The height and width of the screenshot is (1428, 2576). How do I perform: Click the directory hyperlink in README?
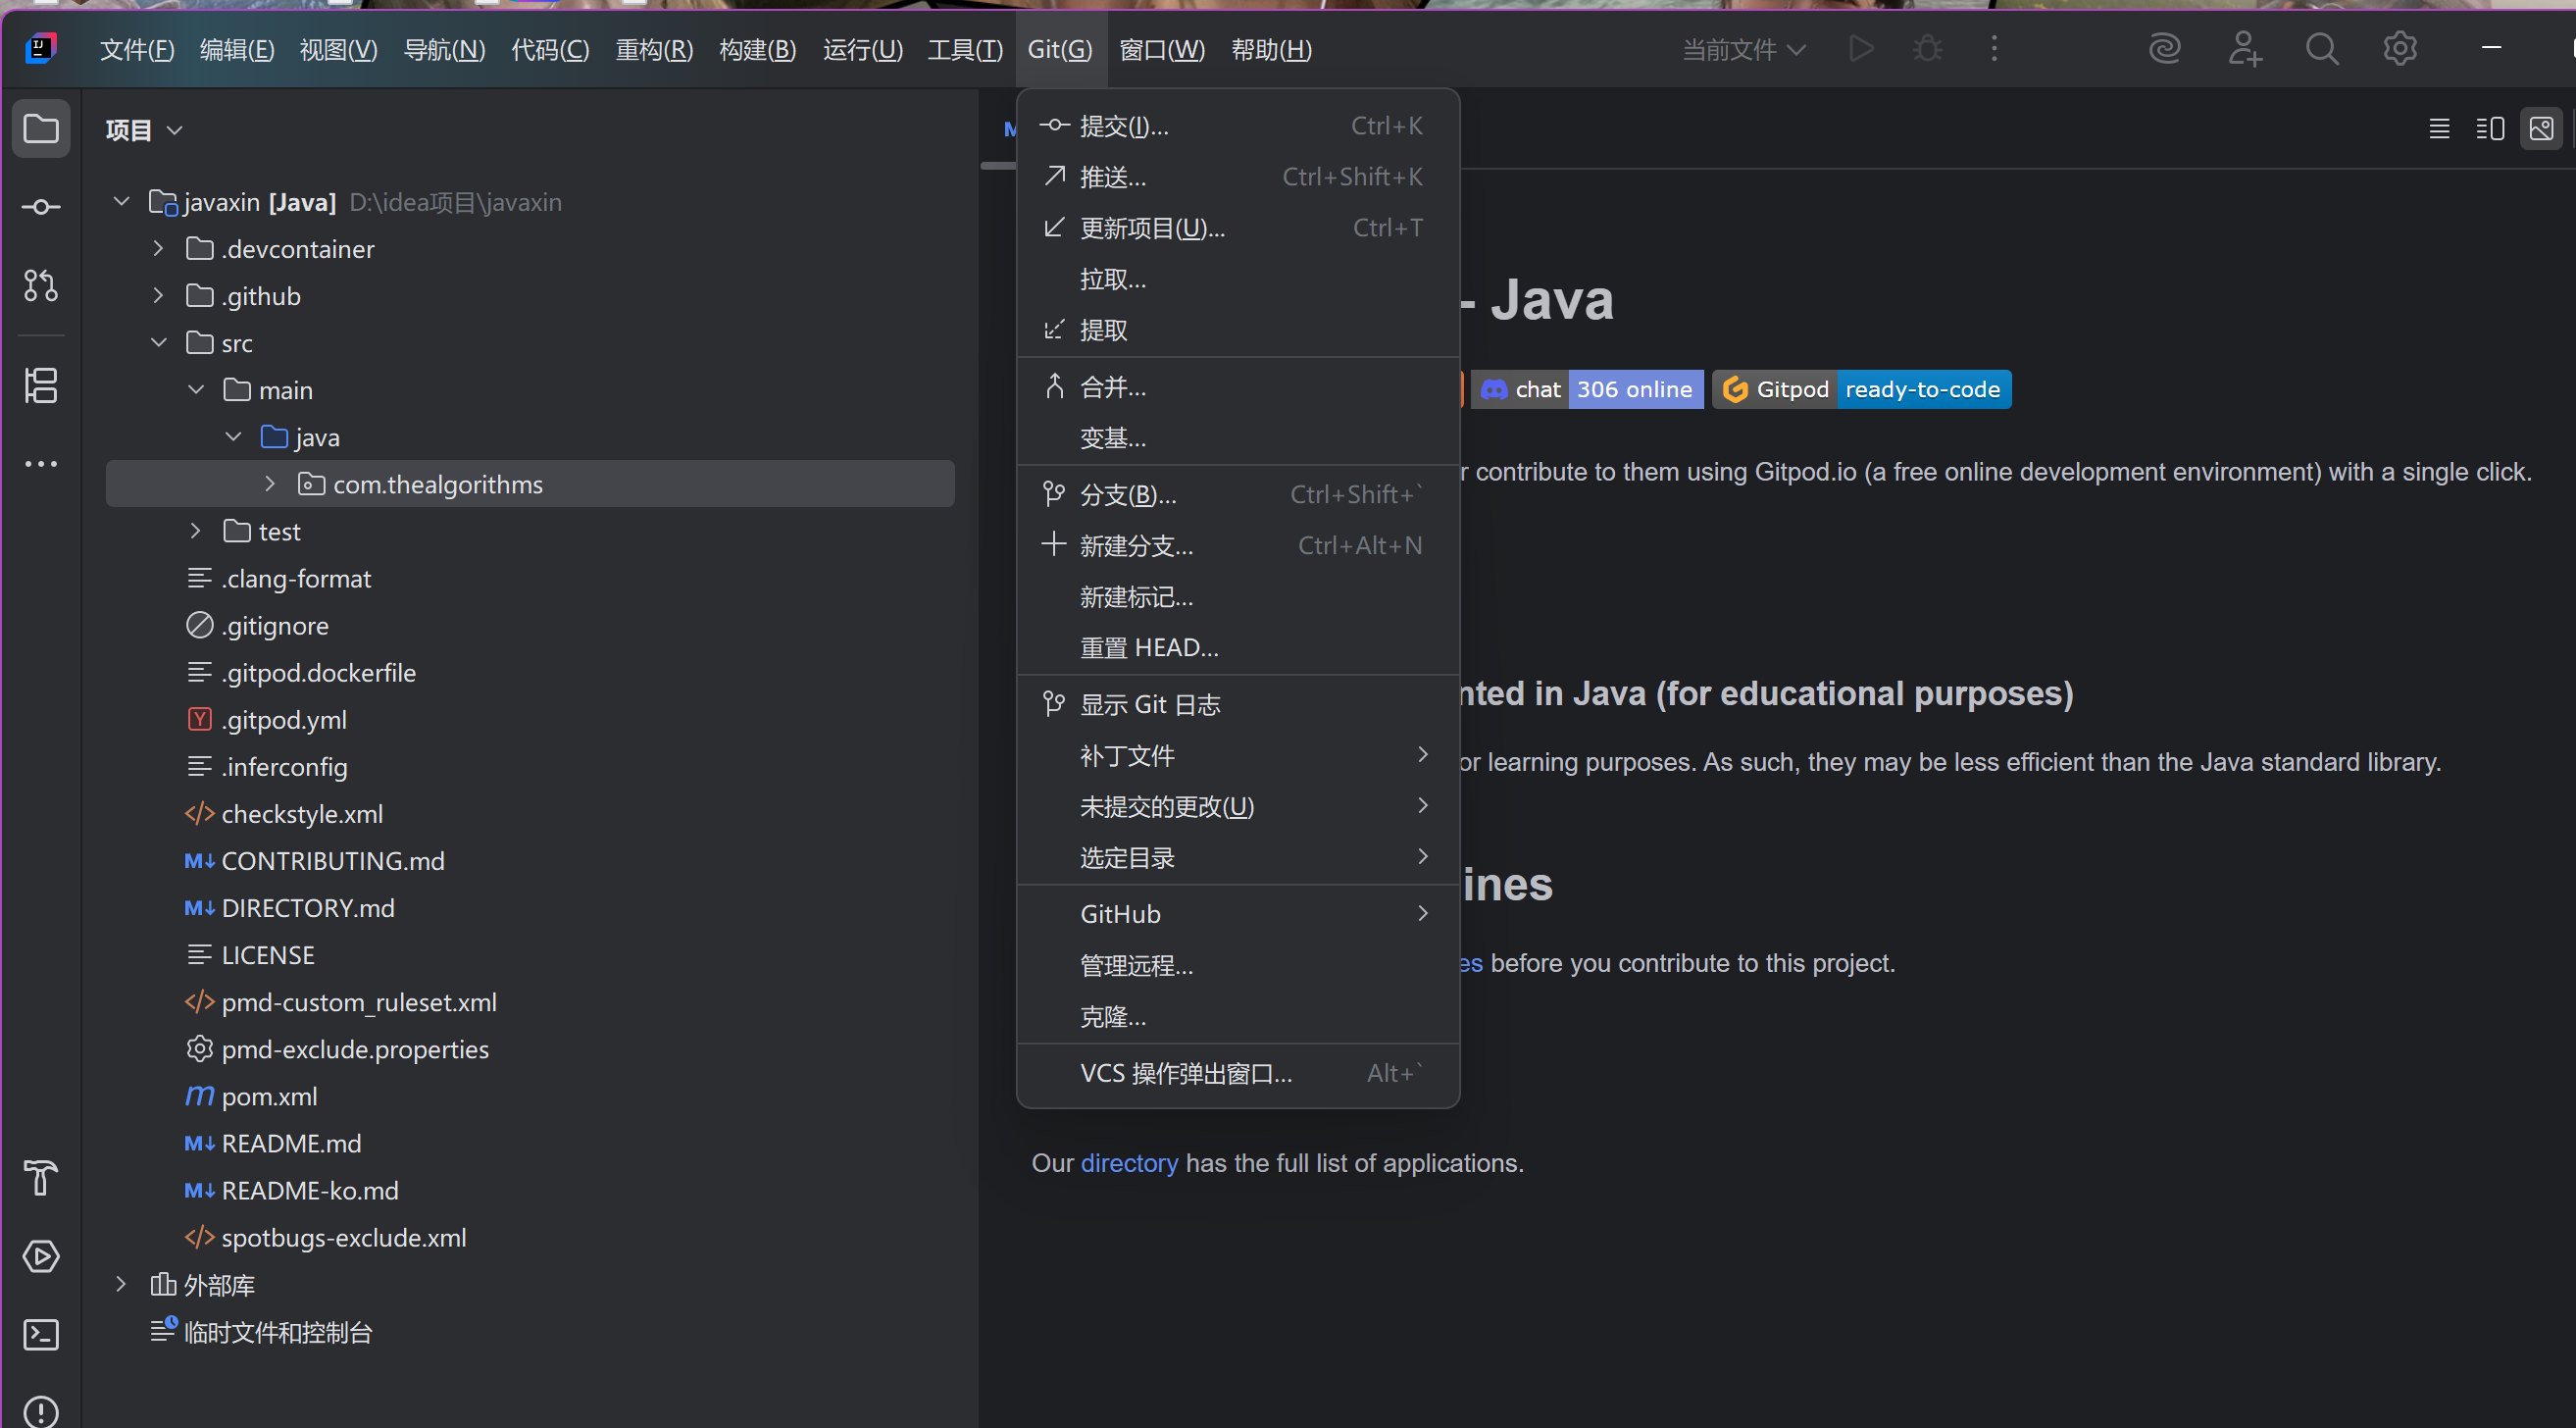click(x=1129, y=1163)
